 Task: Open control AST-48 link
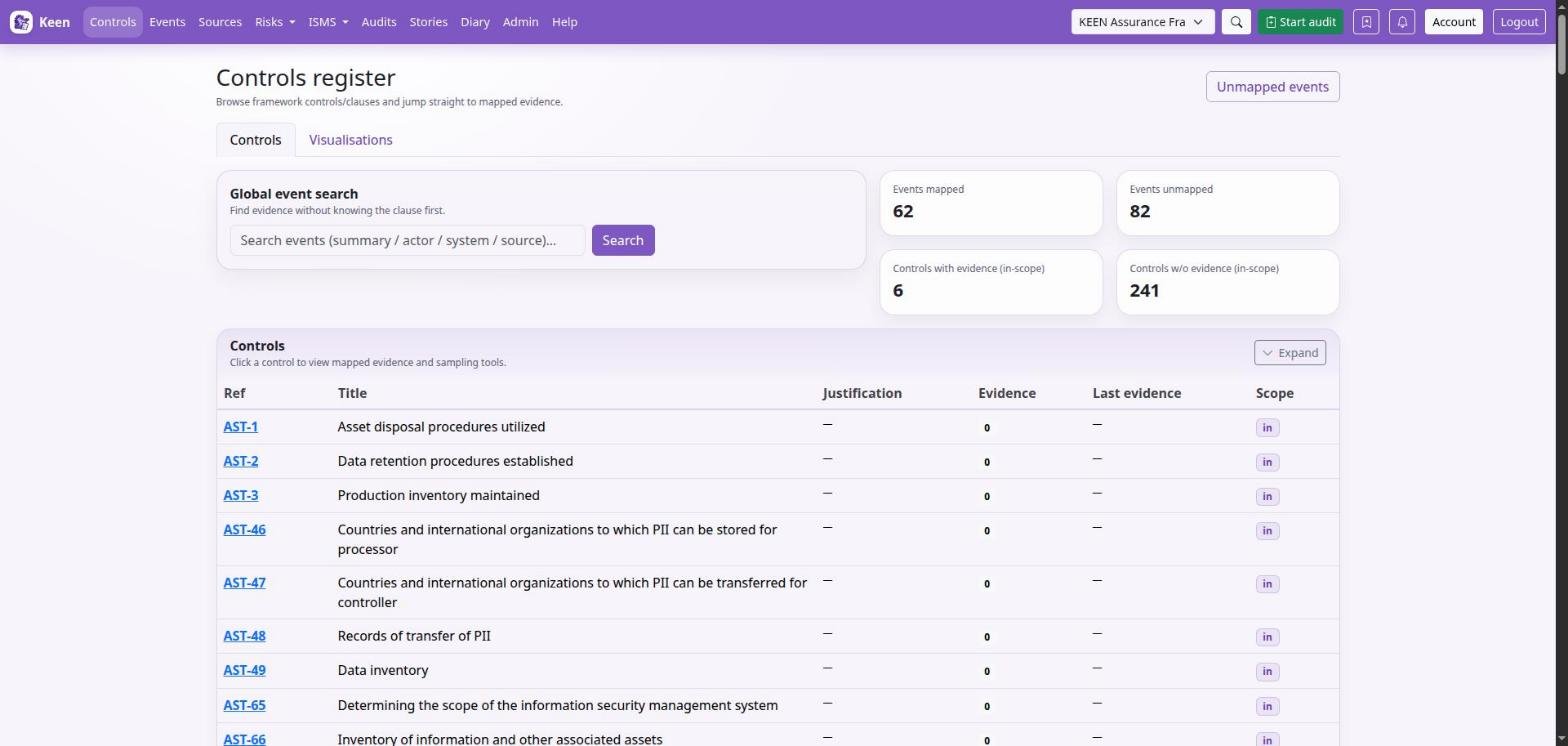(244, 636)
